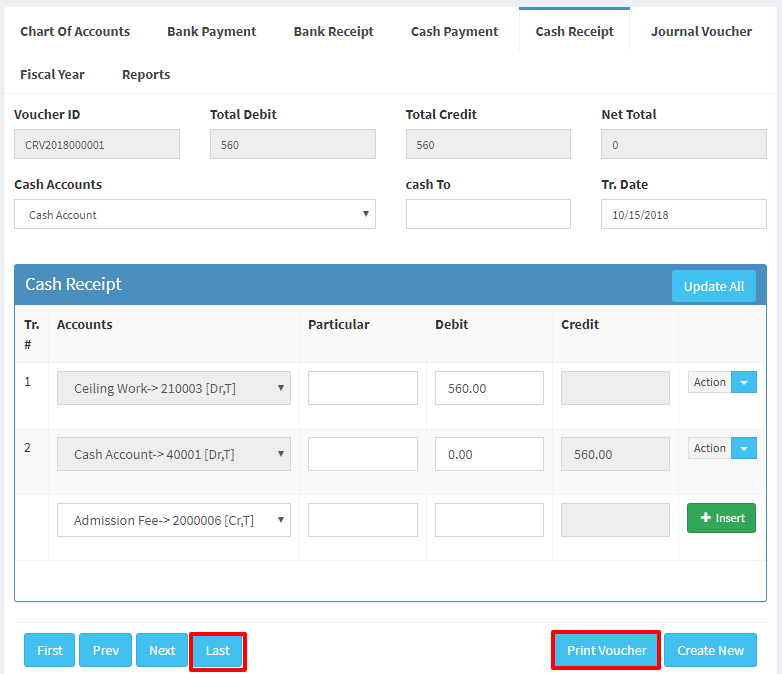
Task: Go to the Cash Payment tab
Action: [454, 31]
